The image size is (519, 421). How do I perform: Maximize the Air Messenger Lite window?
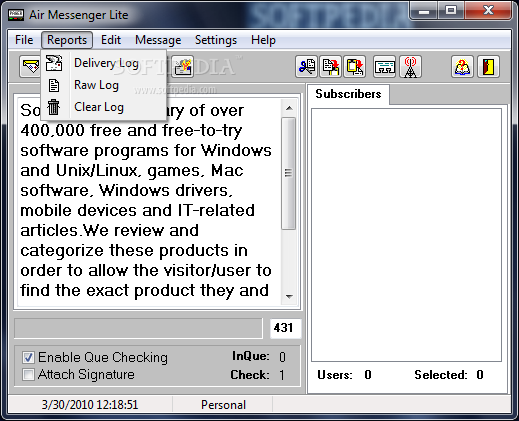tap(451, 11)
